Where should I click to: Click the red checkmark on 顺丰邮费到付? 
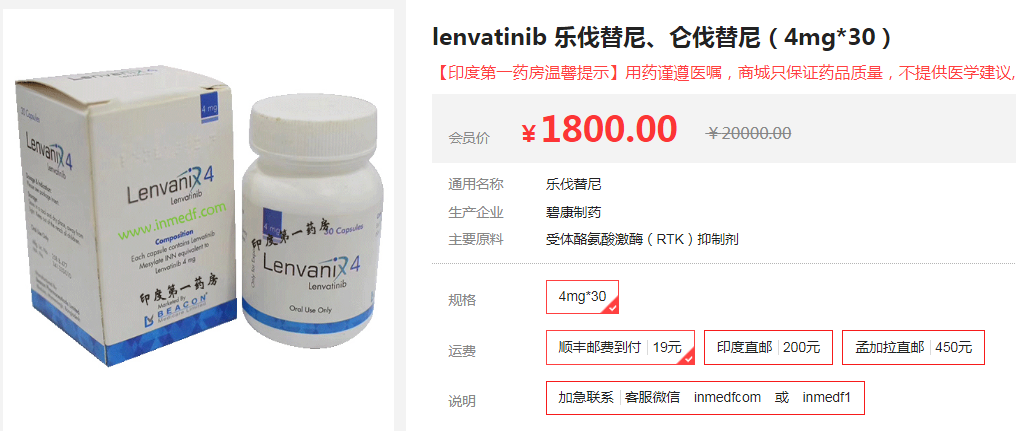tap(687, 358)
